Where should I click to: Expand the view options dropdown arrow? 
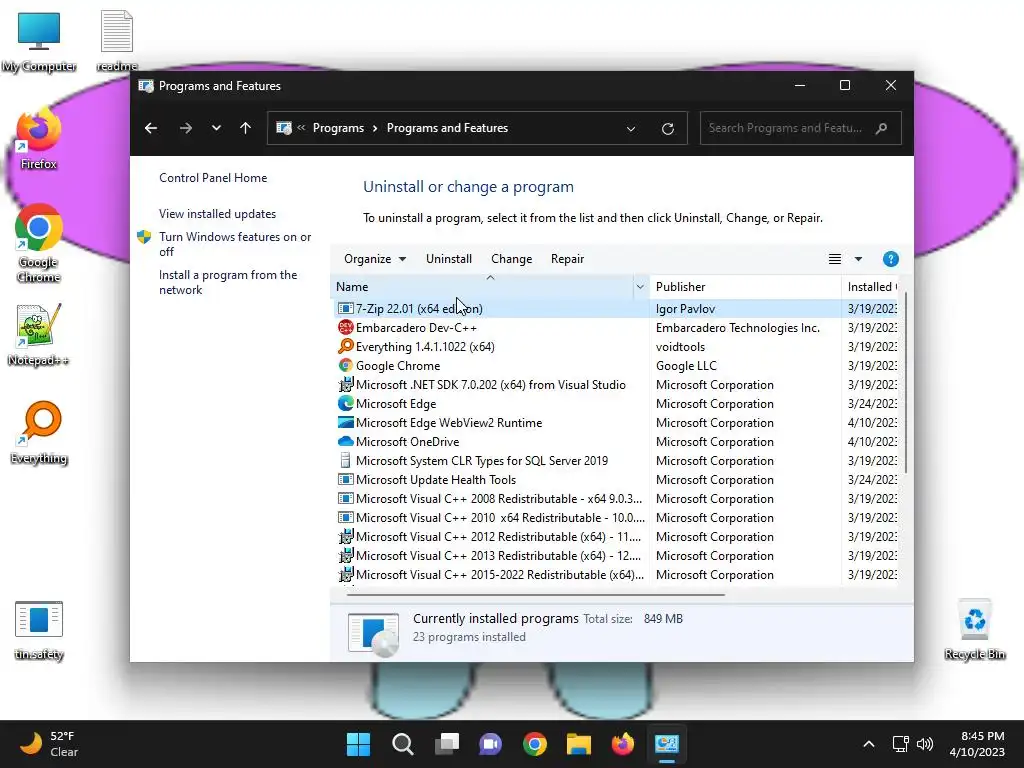(858, 259)
